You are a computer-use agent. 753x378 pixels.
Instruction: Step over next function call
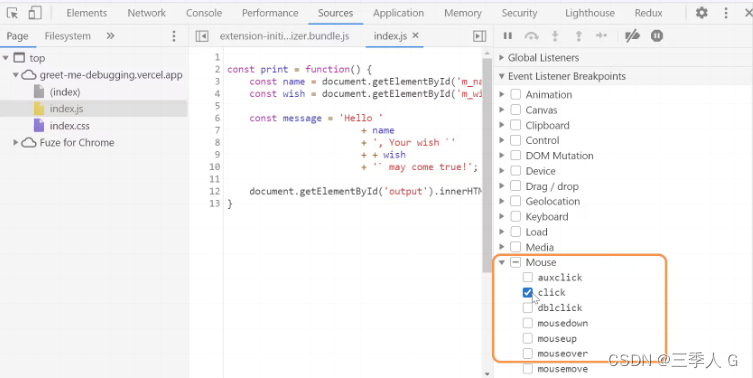click(x=531, y=36)
